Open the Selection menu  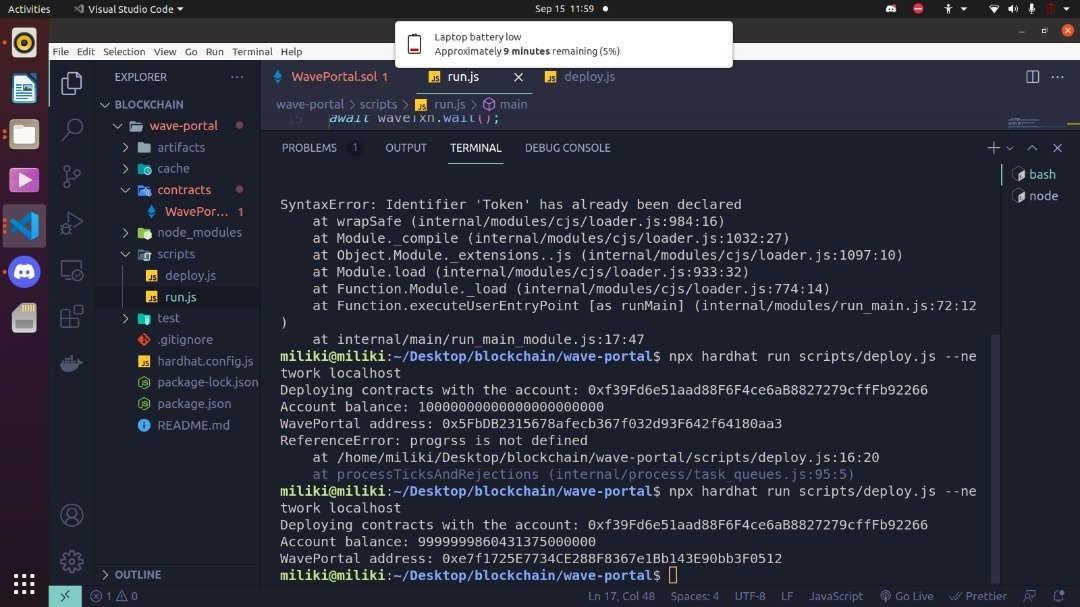124,52
